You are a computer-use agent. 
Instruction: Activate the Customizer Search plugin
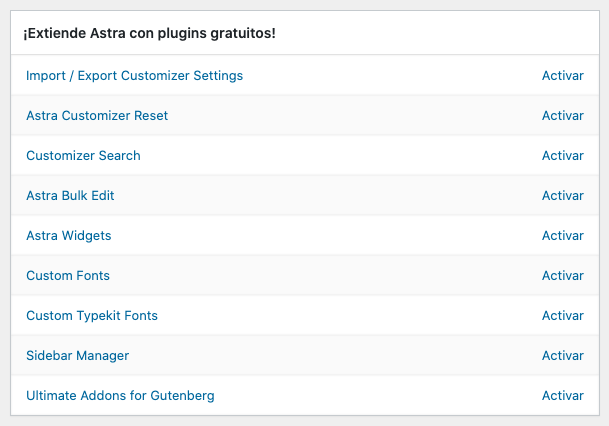click(x=562, y=156)
